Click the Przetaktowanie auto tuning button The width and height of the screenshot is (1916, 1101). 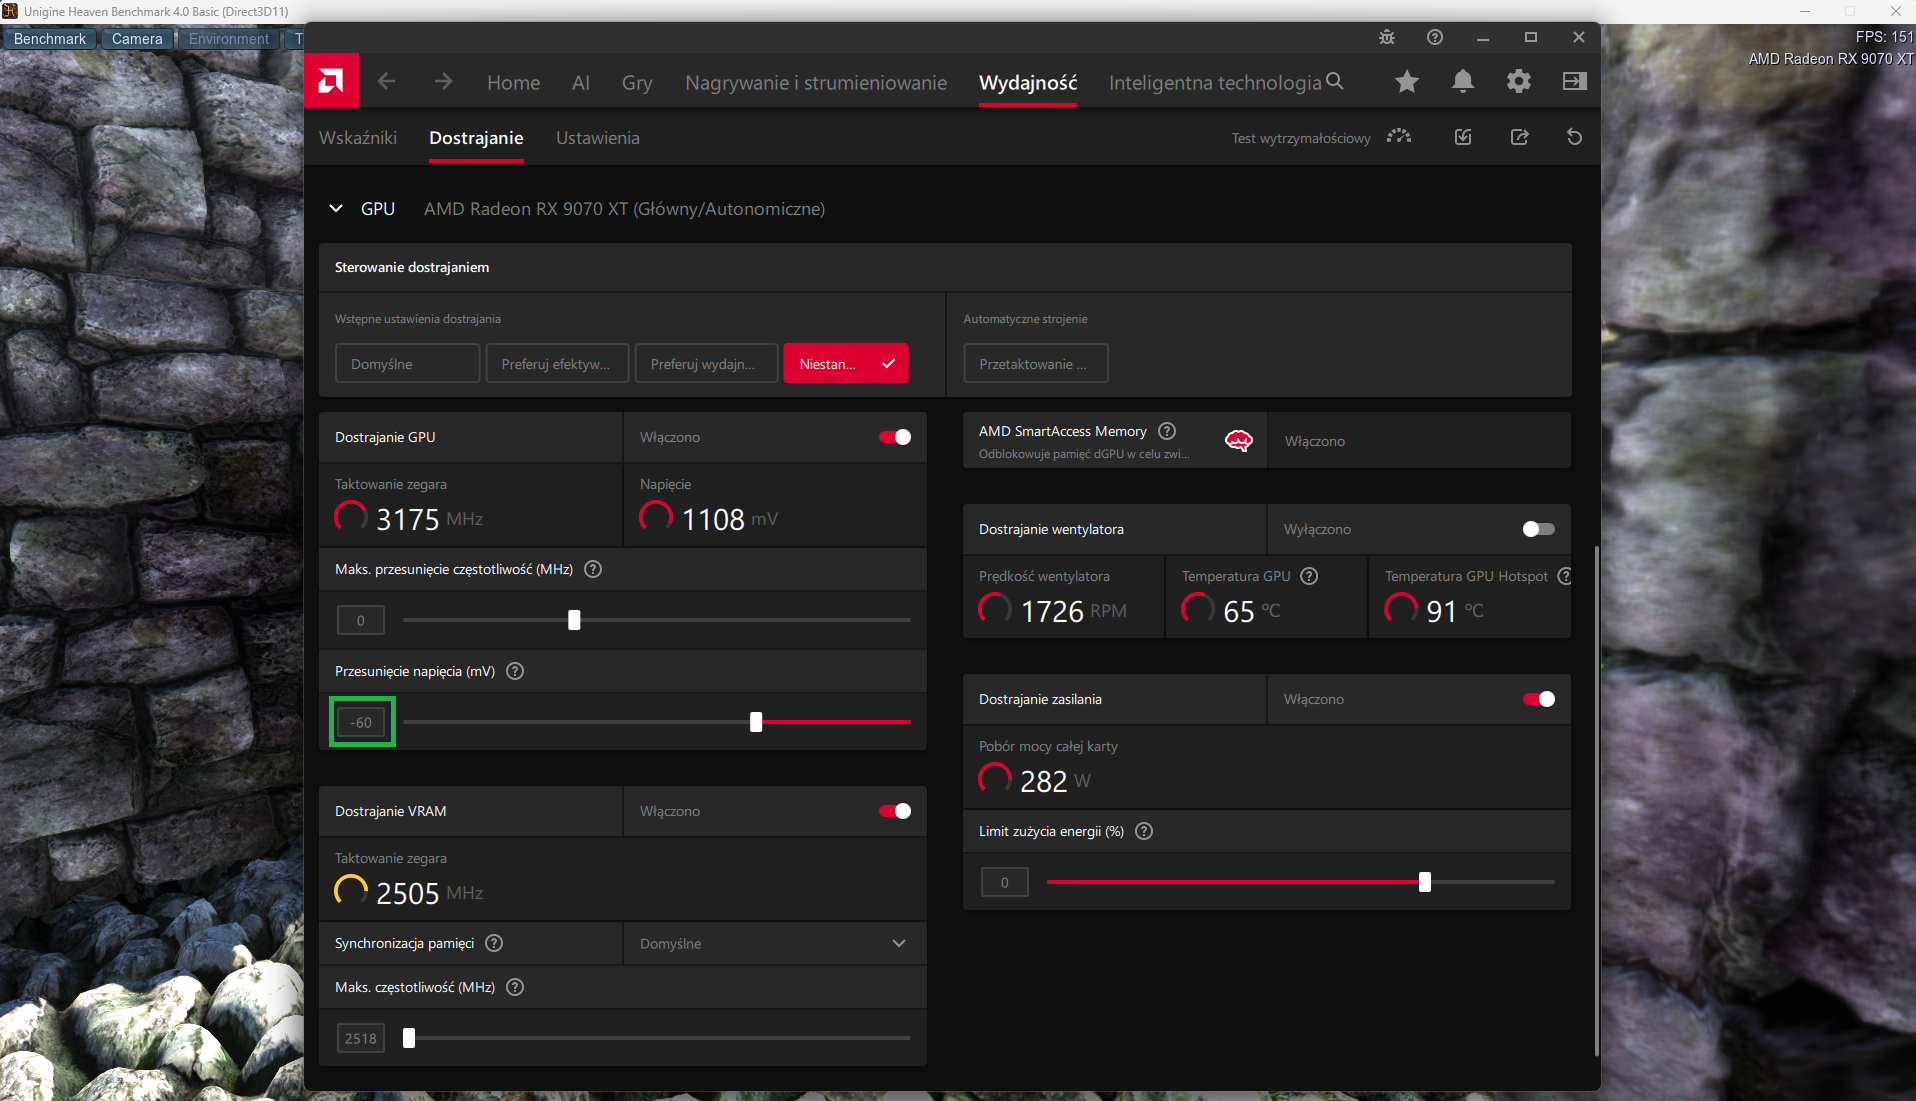point(1035,364)
